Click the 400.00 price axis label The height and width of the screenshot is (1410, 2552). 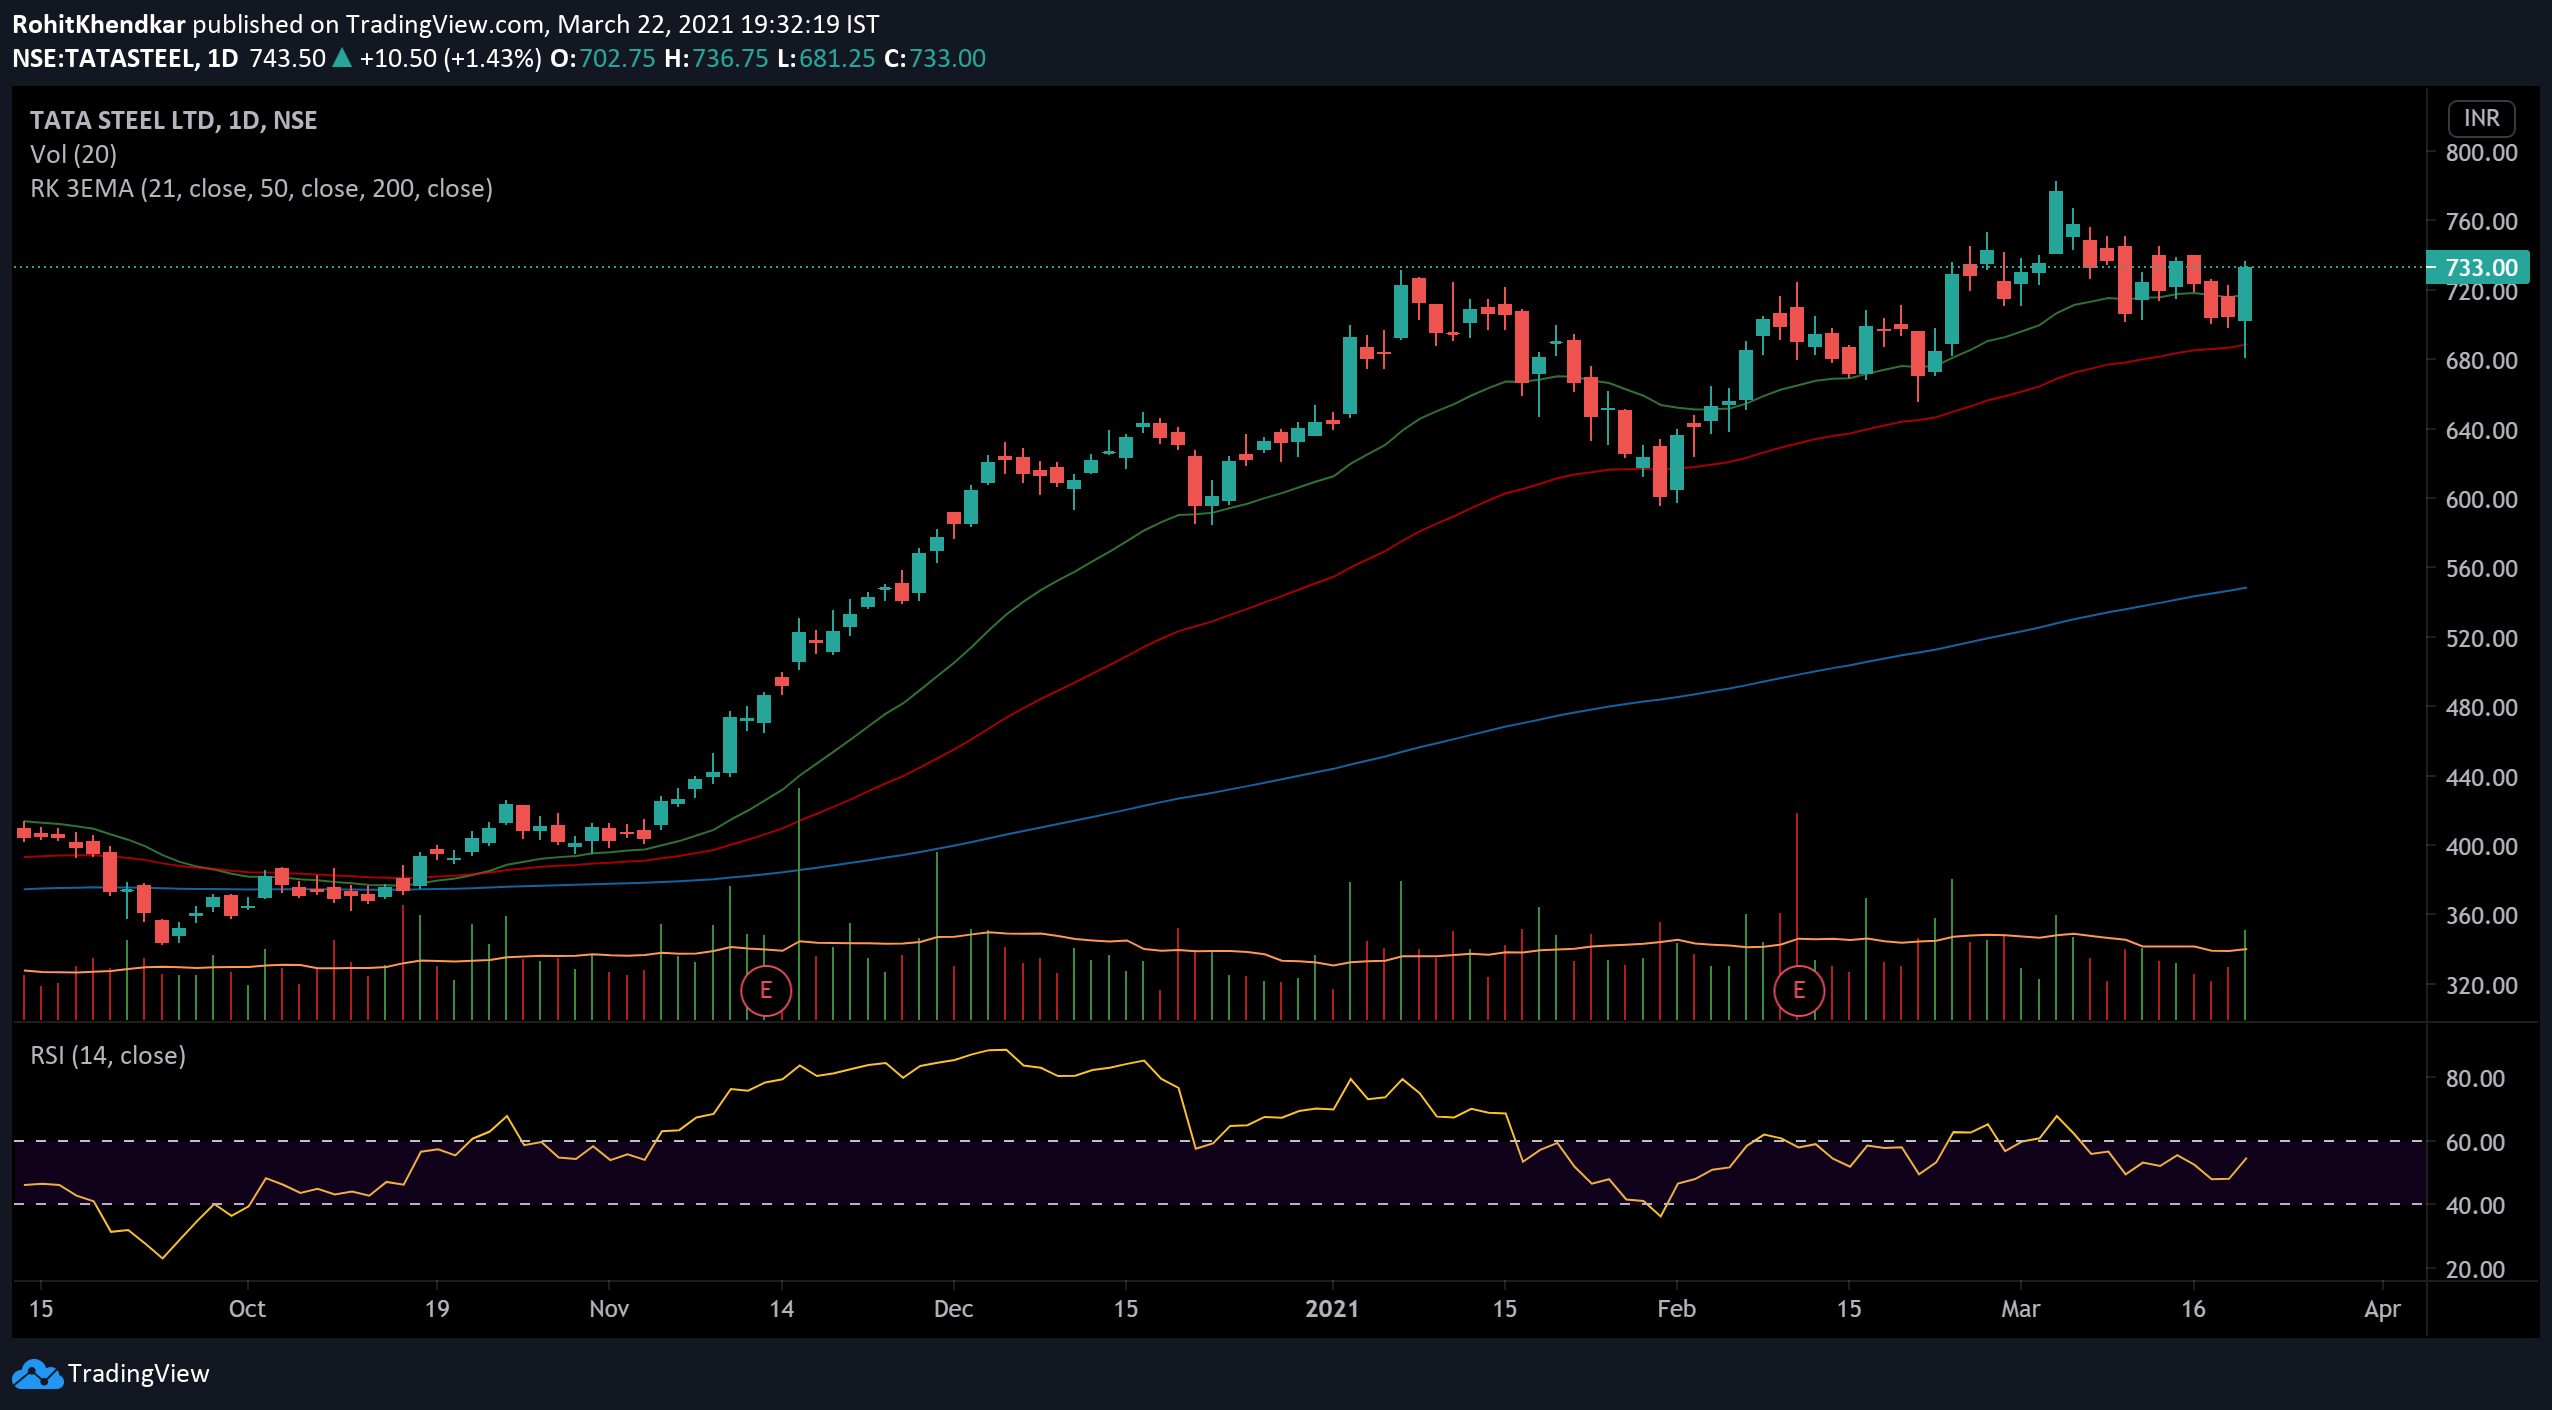tap(2481, 847)
